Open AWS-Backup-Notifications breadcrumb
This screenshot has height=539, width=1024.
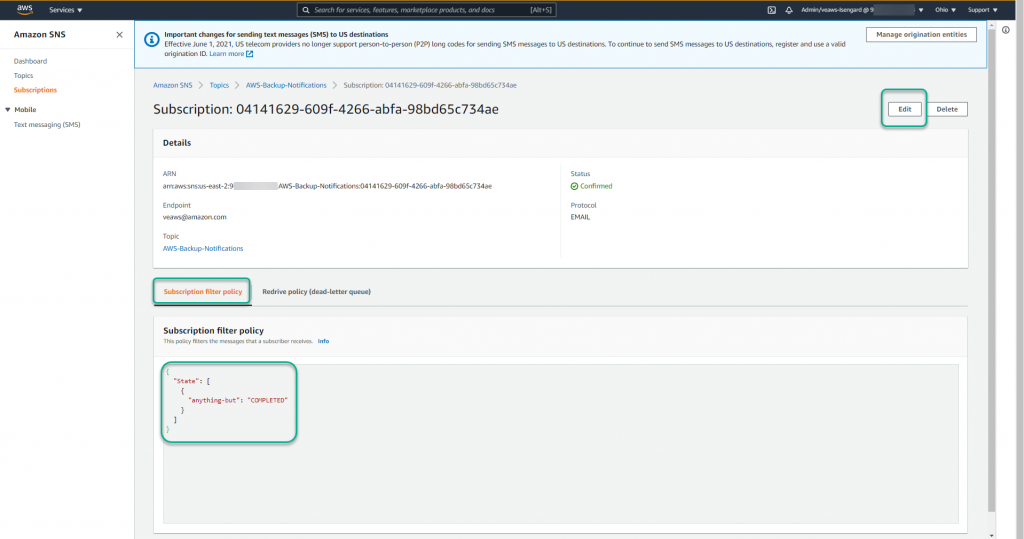click(286, 85)
